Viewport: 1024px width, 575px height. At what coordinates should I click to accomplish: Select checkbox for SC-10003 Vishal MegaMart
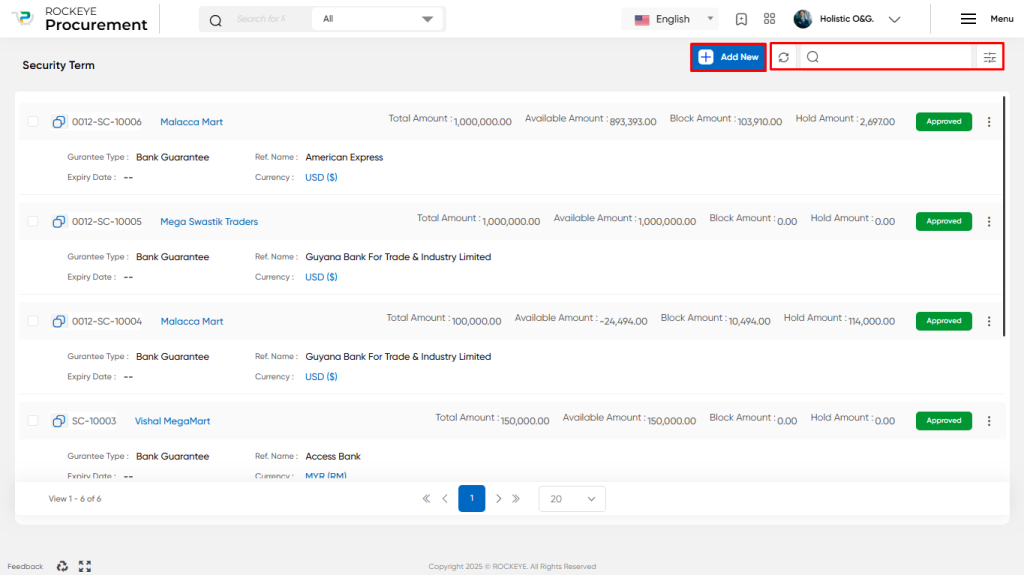[x=33, y=421]
